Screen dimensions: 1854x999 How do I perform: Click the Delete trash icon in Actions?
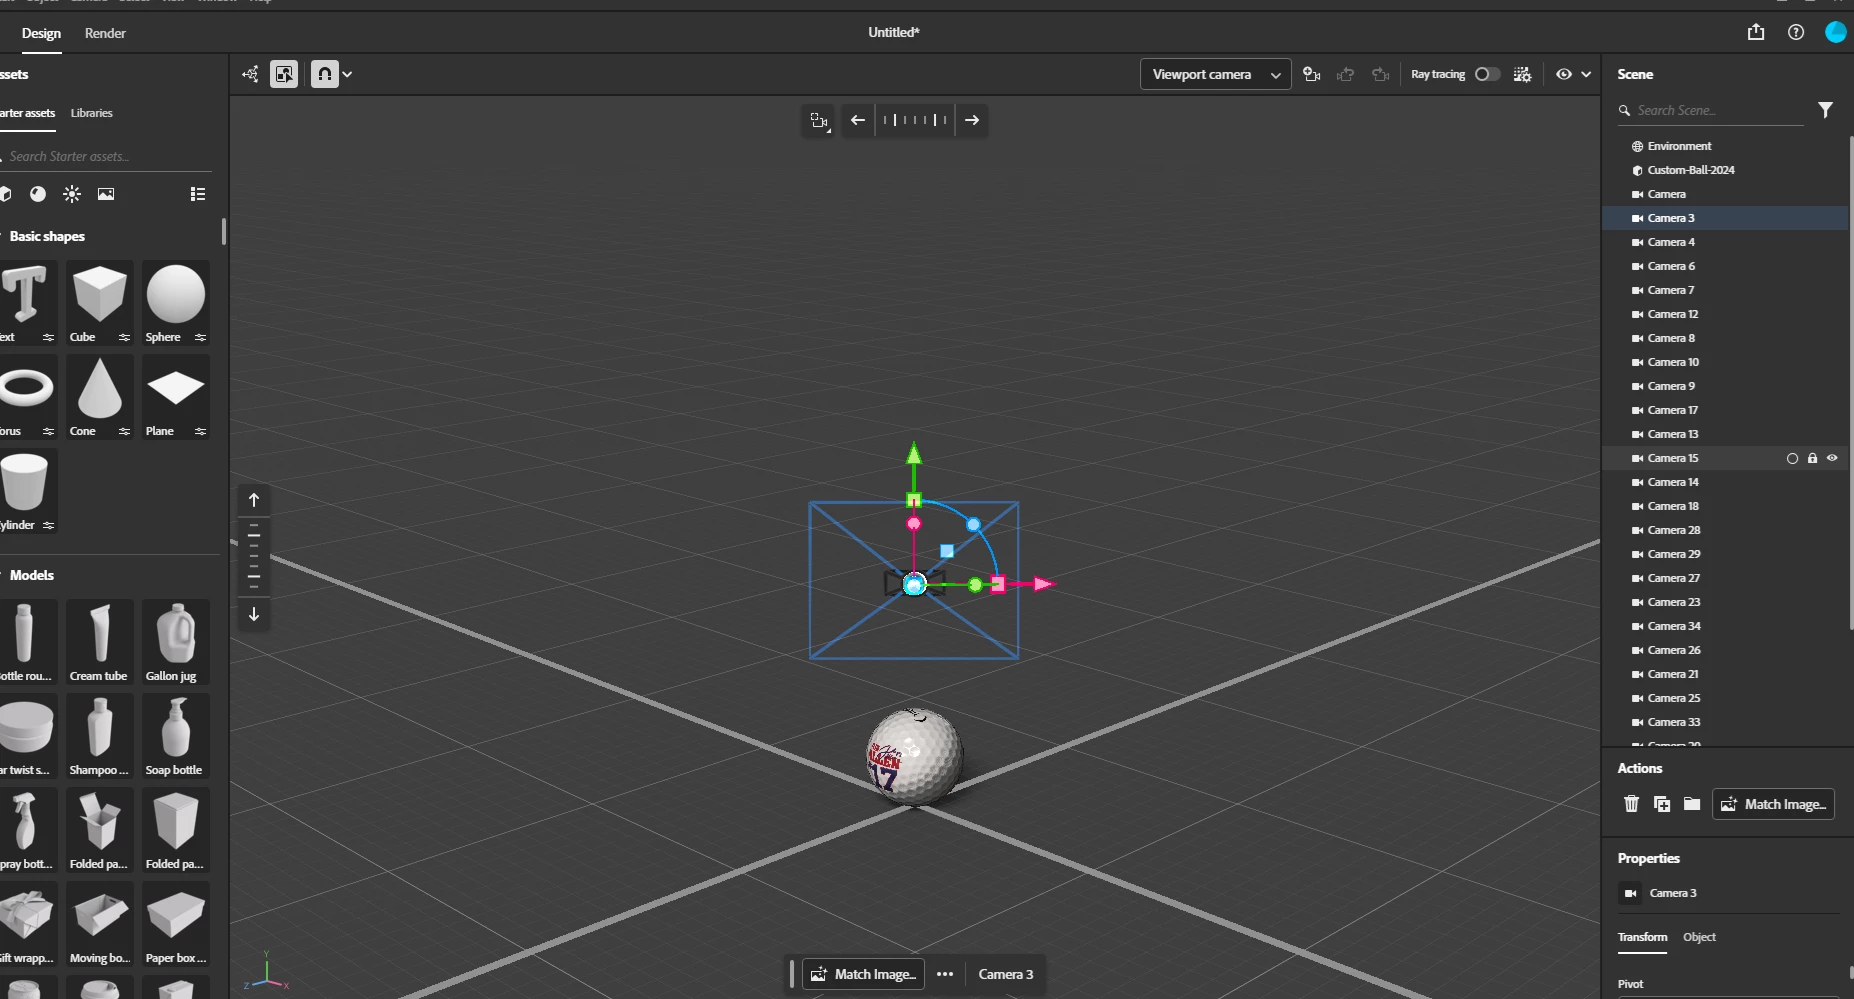1631,804
